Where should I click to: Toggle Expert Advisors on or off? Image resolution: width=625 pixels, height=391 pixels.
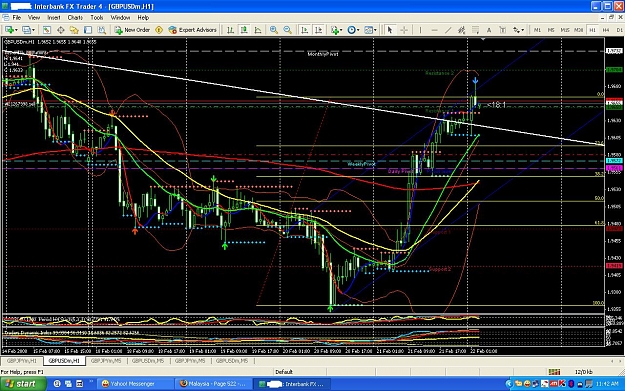point(193,30)
